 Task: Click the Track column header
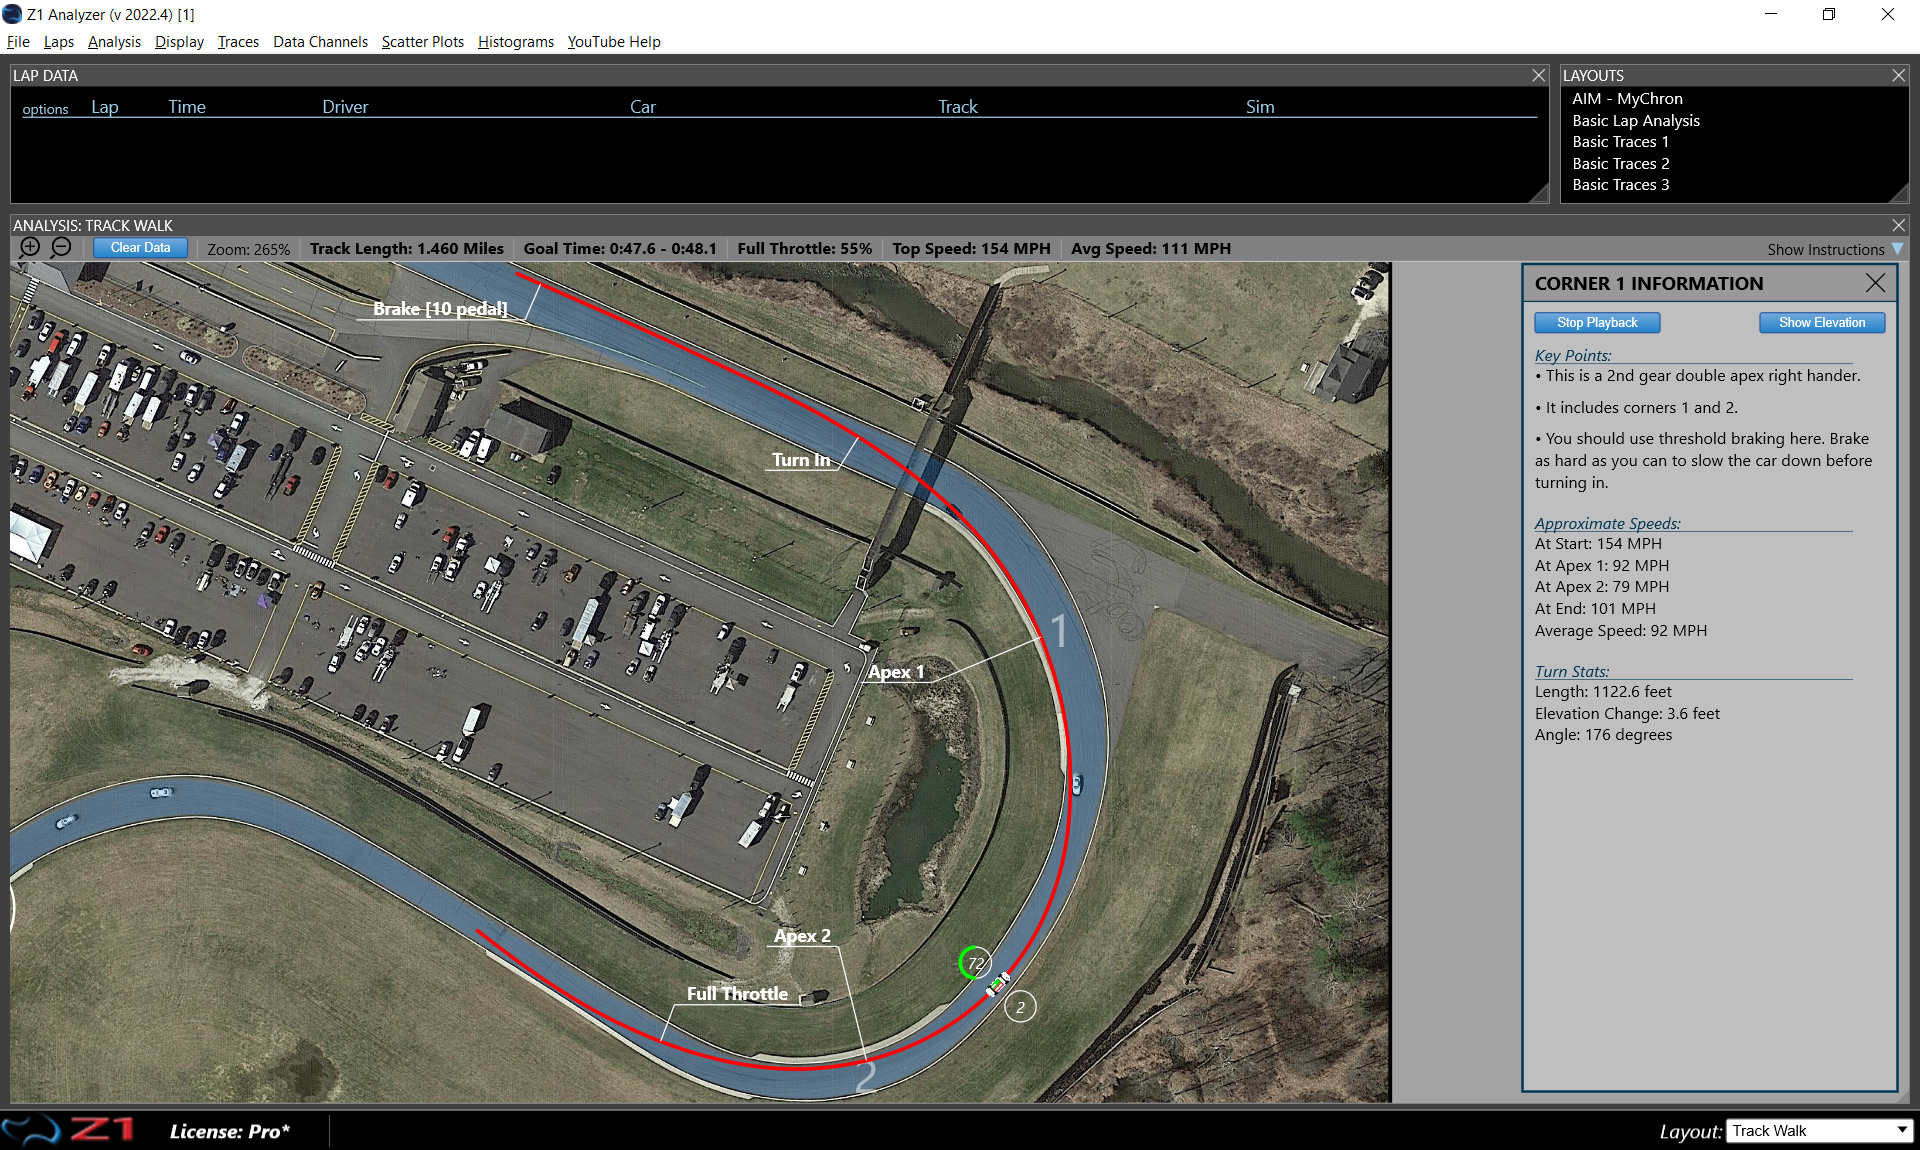pos(958,107)
